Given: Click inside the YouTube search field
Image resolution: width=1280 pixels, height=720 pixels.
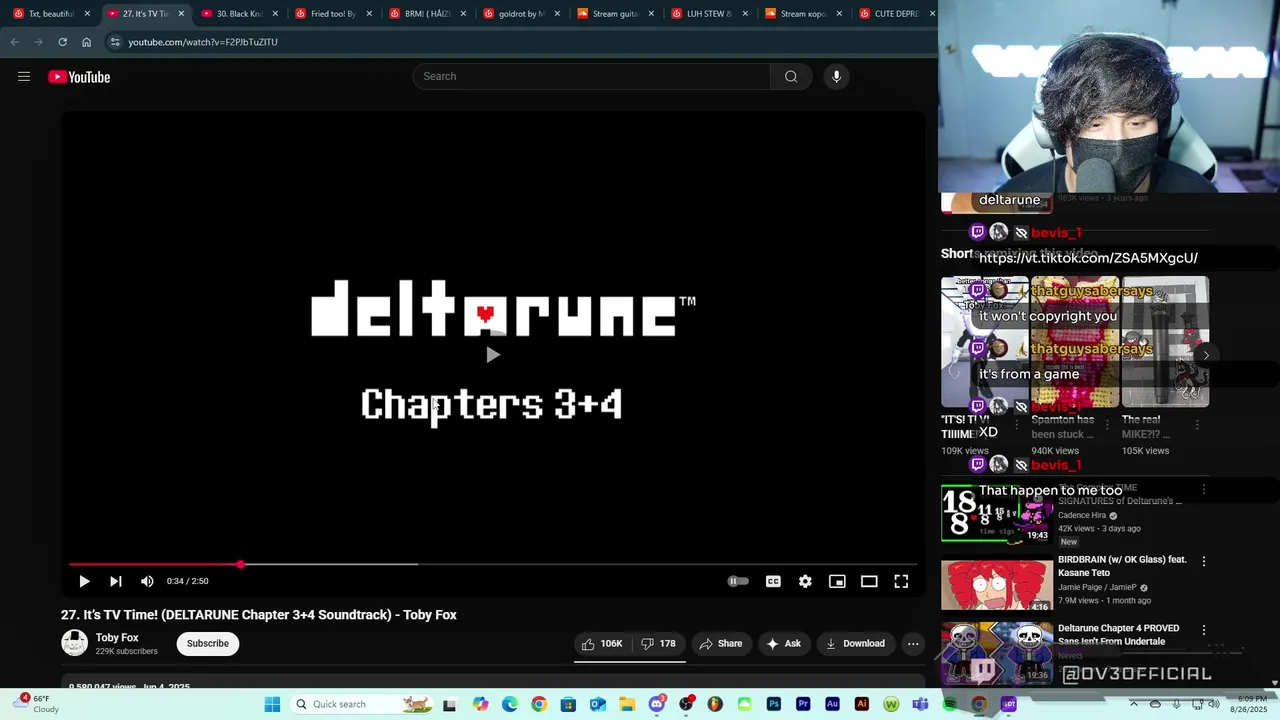Looking at the screenshot, I should click(x=591, y=77).
